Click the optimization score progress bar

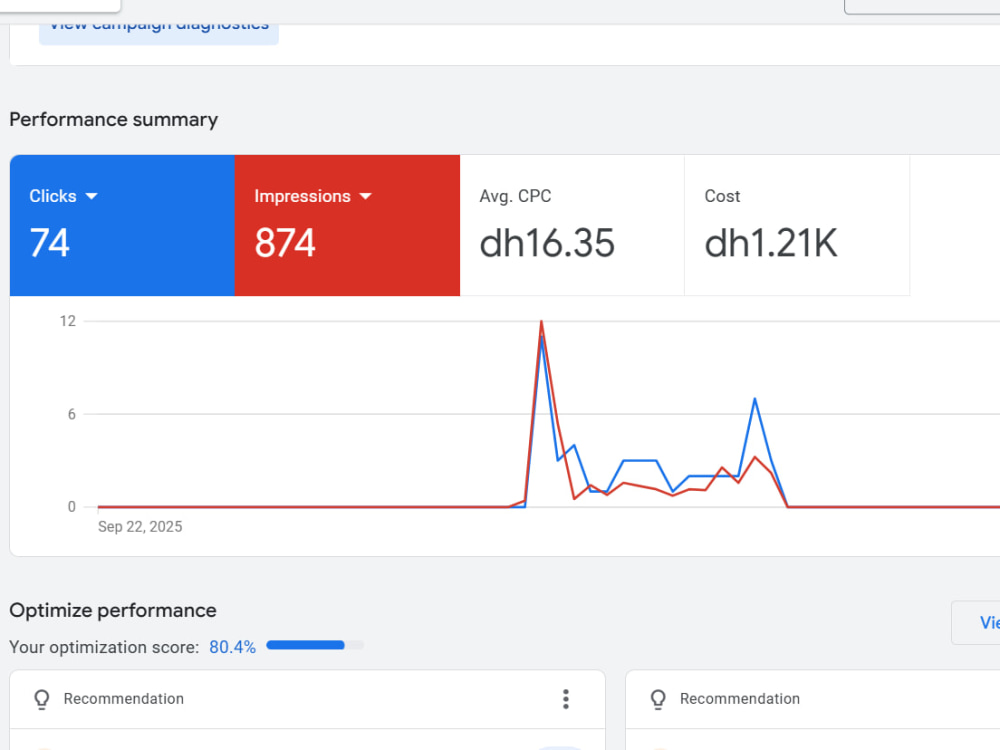315,645
